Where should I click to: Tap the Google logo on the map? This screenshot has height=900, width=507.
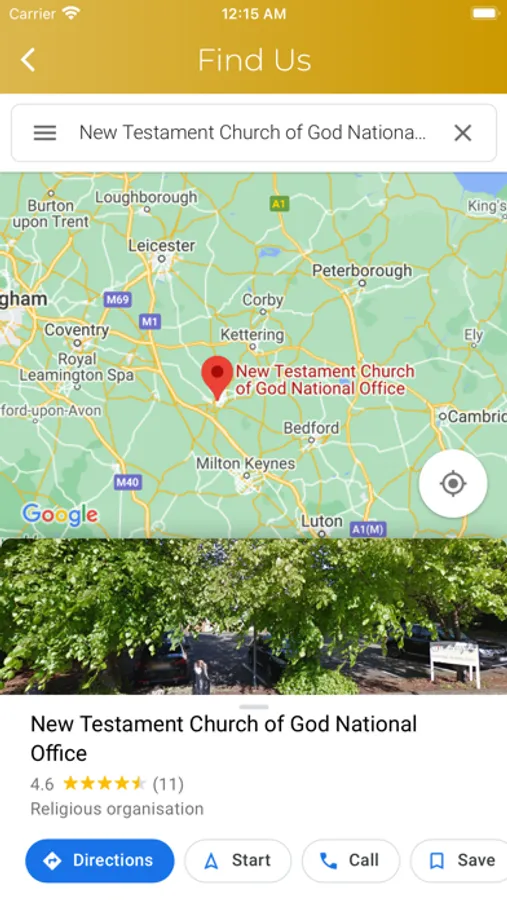pyautogui.click(x=60, y=514)
